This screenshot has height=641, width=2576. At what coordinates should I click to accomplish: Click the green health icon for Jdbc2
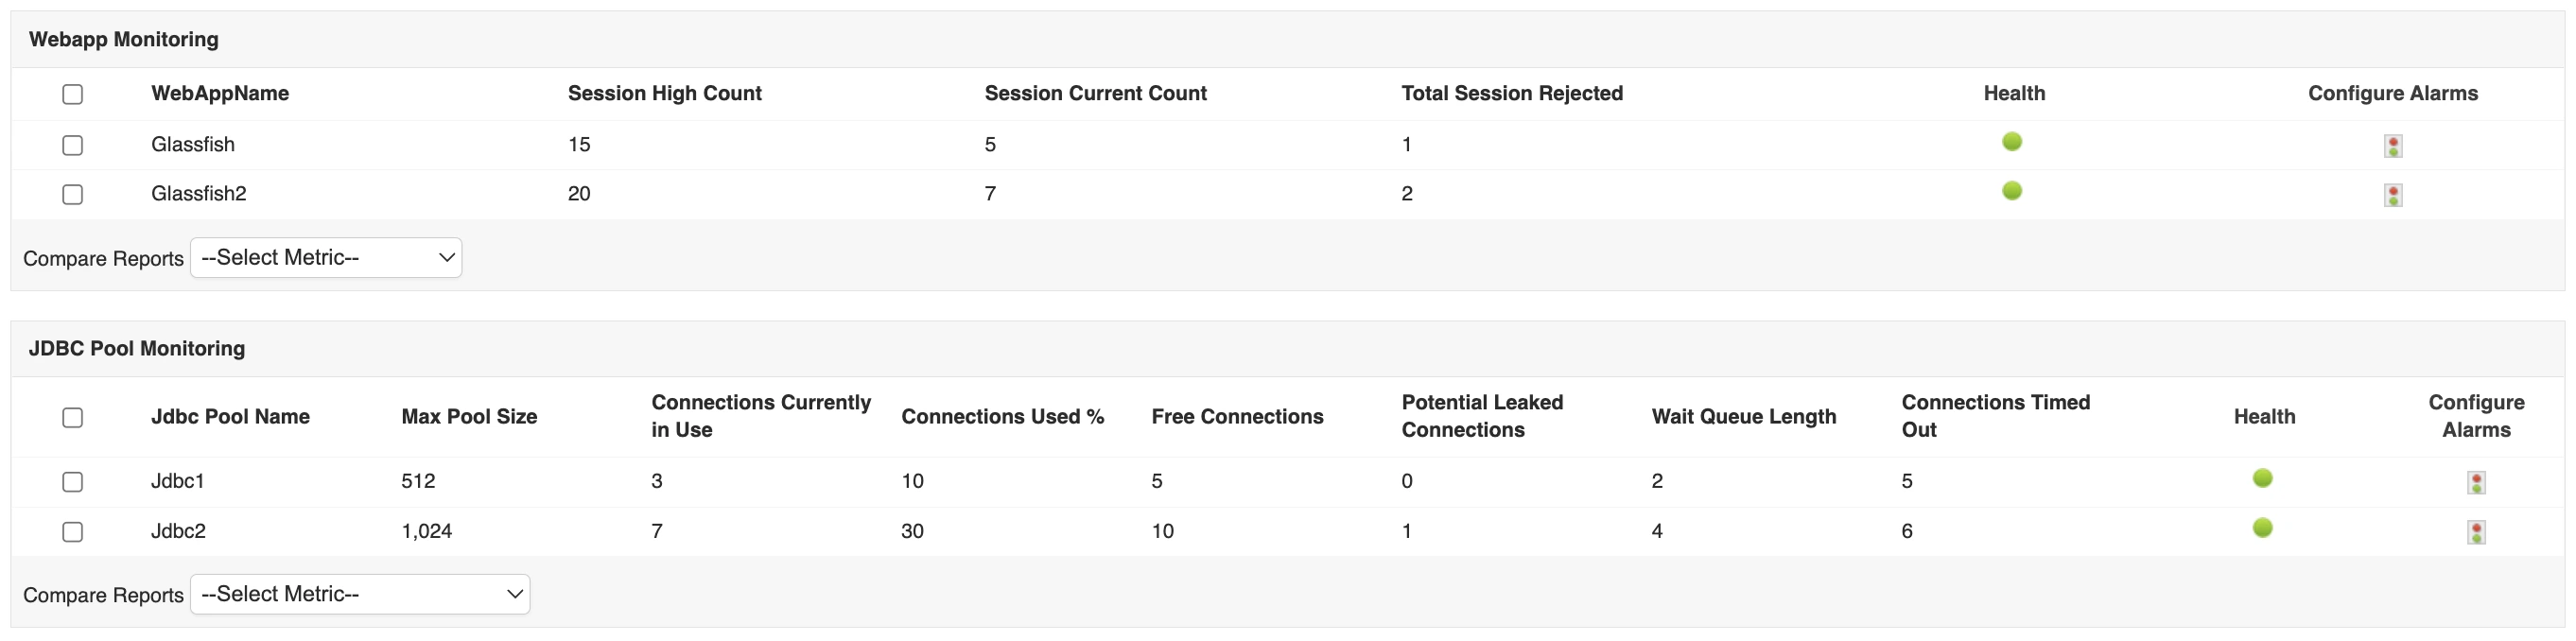coord(2262,528)
